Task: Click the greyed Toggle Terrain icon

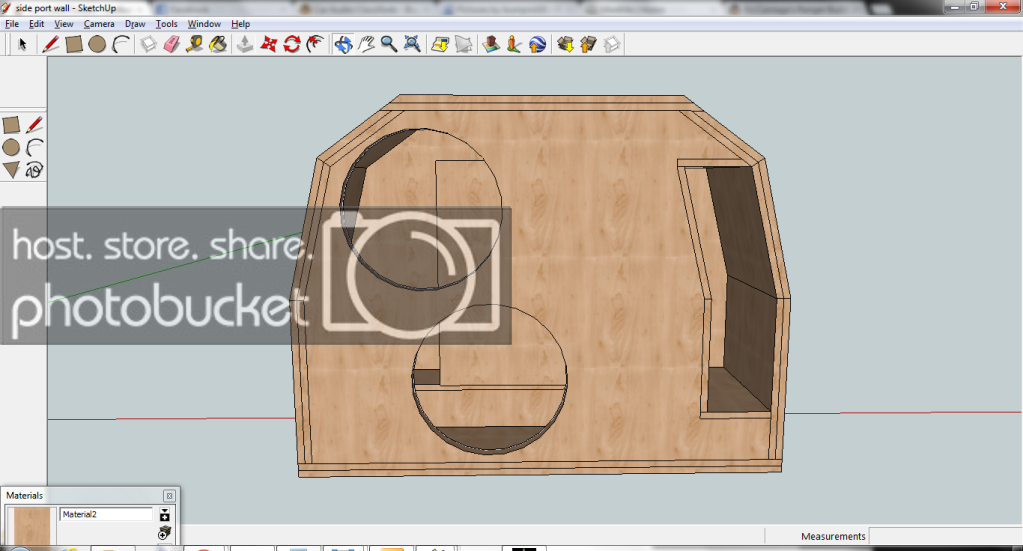Action: (x=463, y=44)
